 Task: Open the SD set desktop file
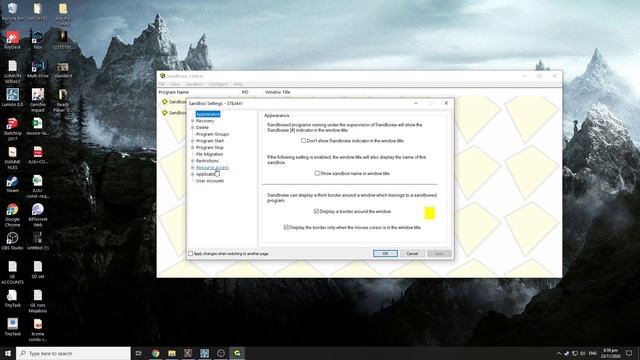point(38,269)
